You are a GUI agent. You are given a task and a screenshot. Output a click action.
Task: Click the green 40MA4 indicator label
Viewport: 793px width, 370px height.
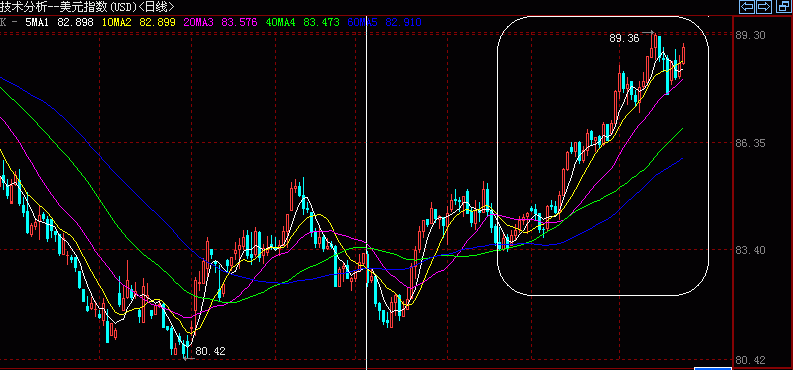(280, 22)
